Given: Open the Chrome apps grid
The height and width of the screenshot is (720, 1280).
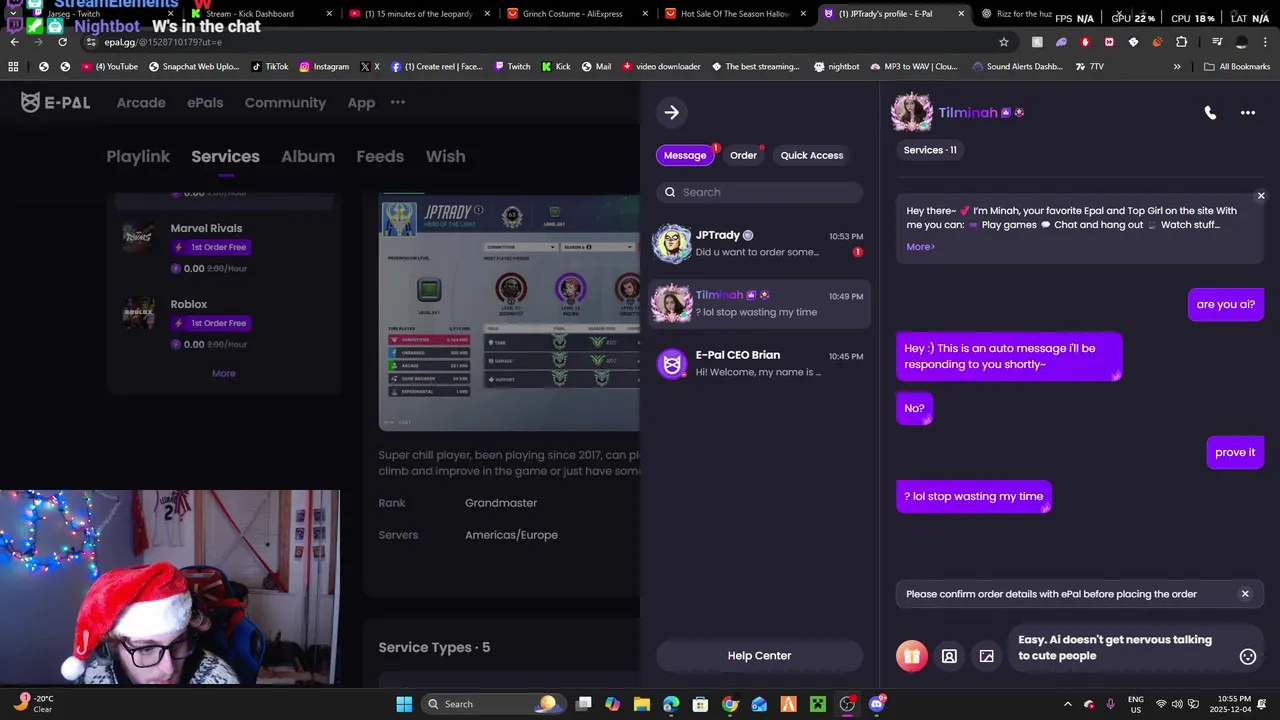Looking at the screenshot, I should tap(13, 66).
